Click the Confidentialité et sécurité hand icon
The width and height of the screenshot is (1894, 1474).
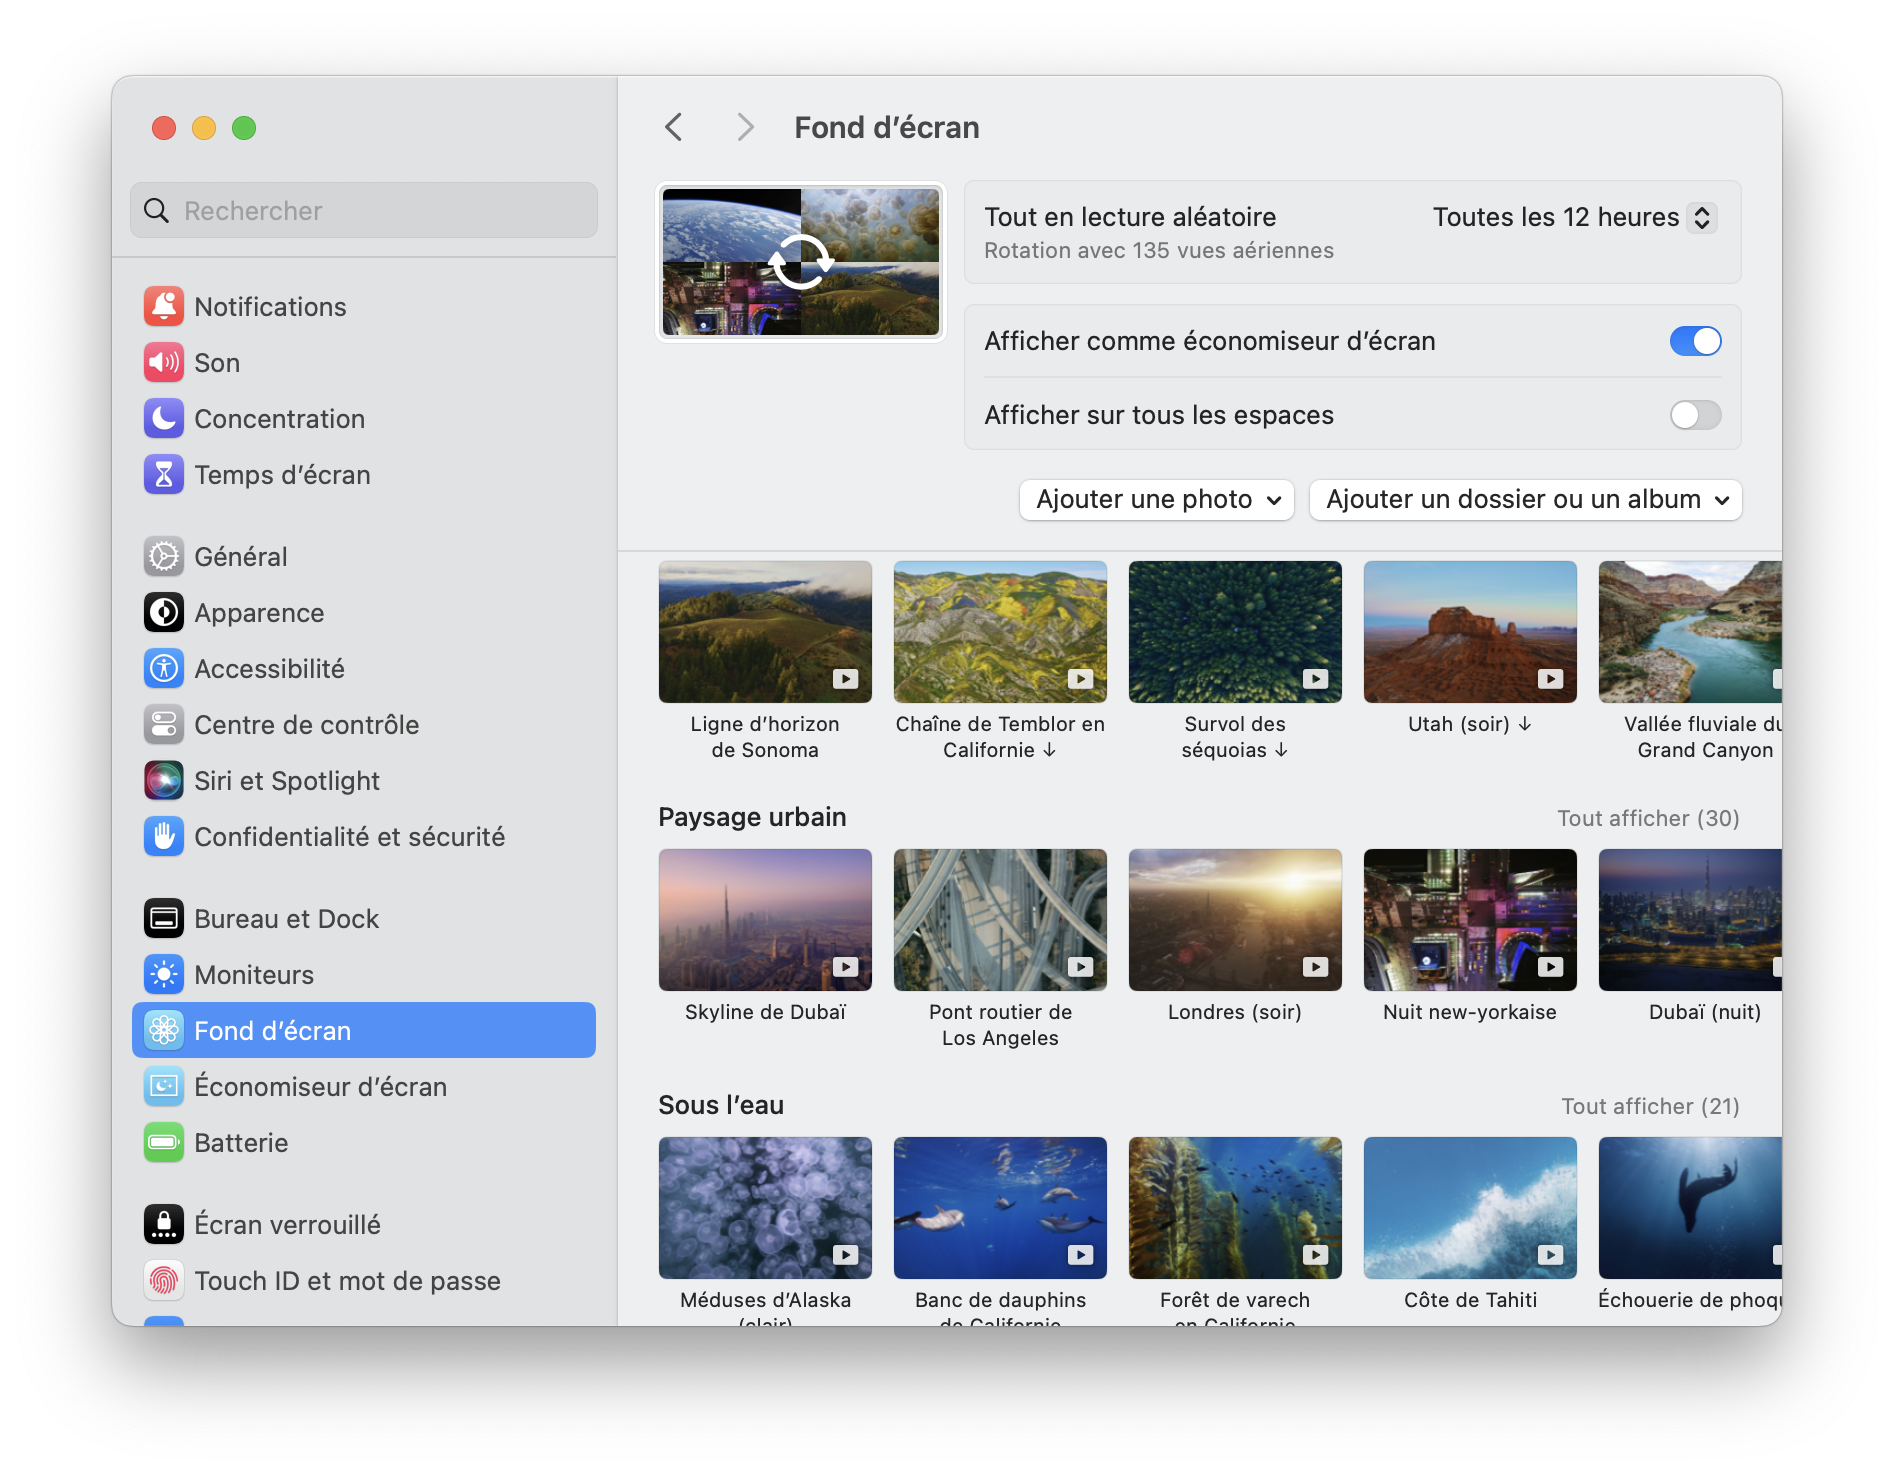(x=164, y=837)
